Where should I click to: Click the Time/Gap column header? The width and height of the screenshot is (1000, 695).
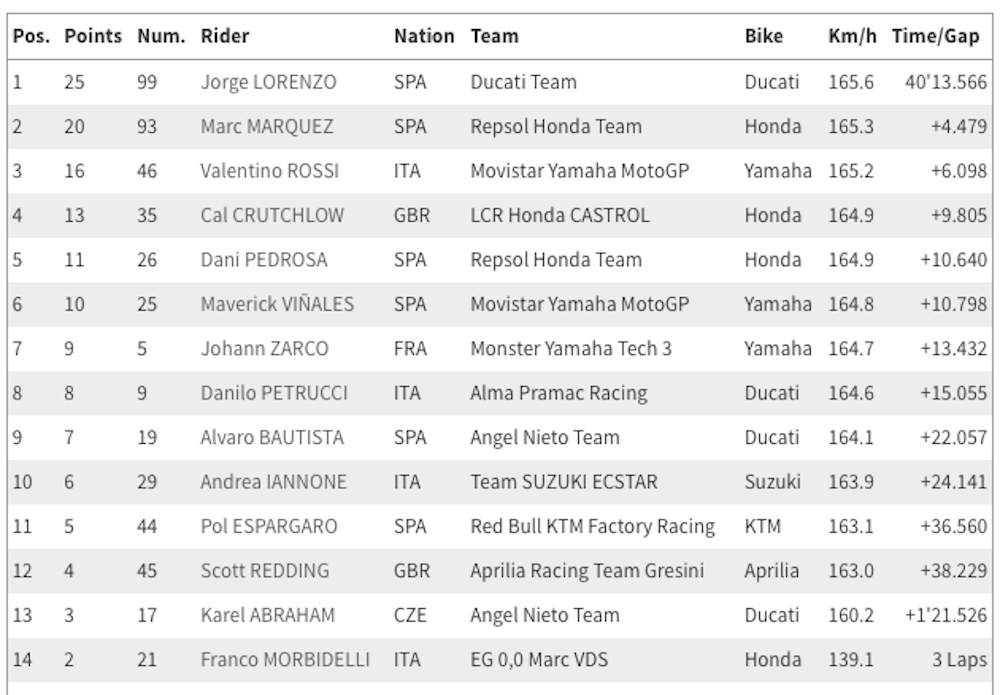(x=942, y=37)
